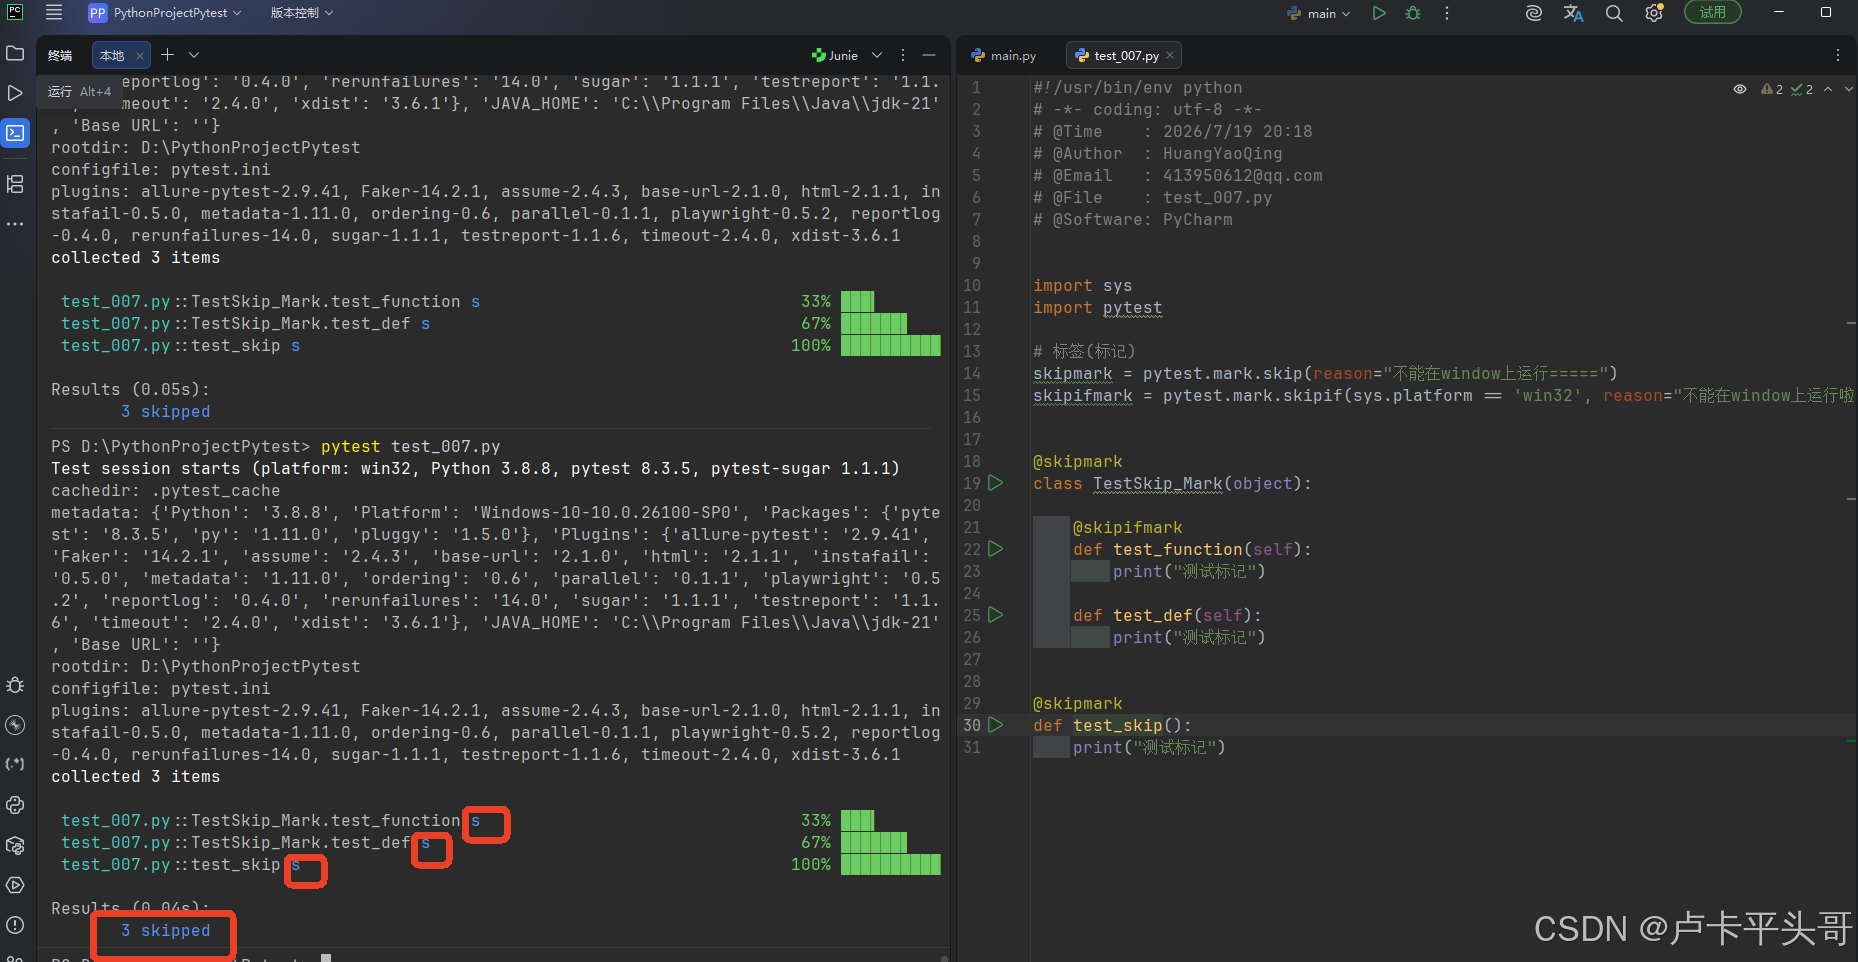Open editor tabs options three-dot menu

pos(1838,55)
